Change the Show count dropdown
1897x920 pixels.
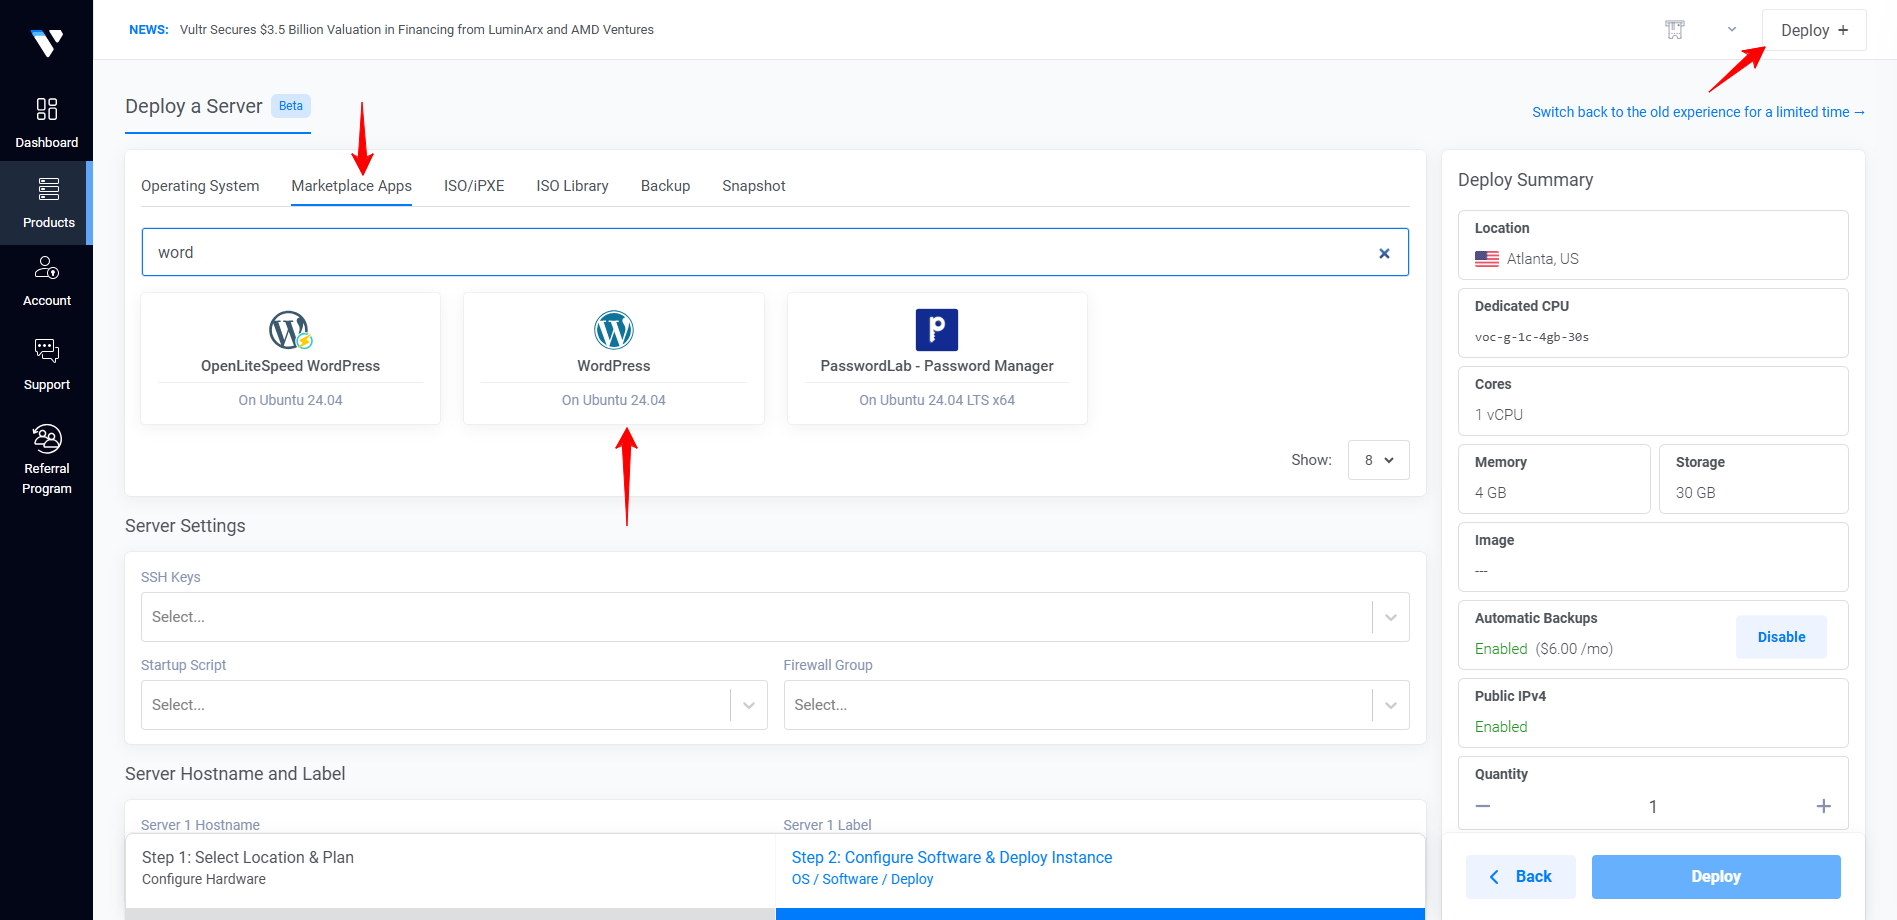coord(1378,460)
